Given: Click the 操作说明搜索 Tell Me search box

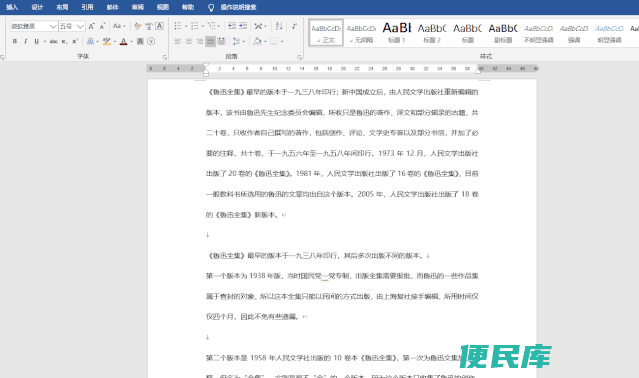Looking at the screenshot, I should (238, 7).
